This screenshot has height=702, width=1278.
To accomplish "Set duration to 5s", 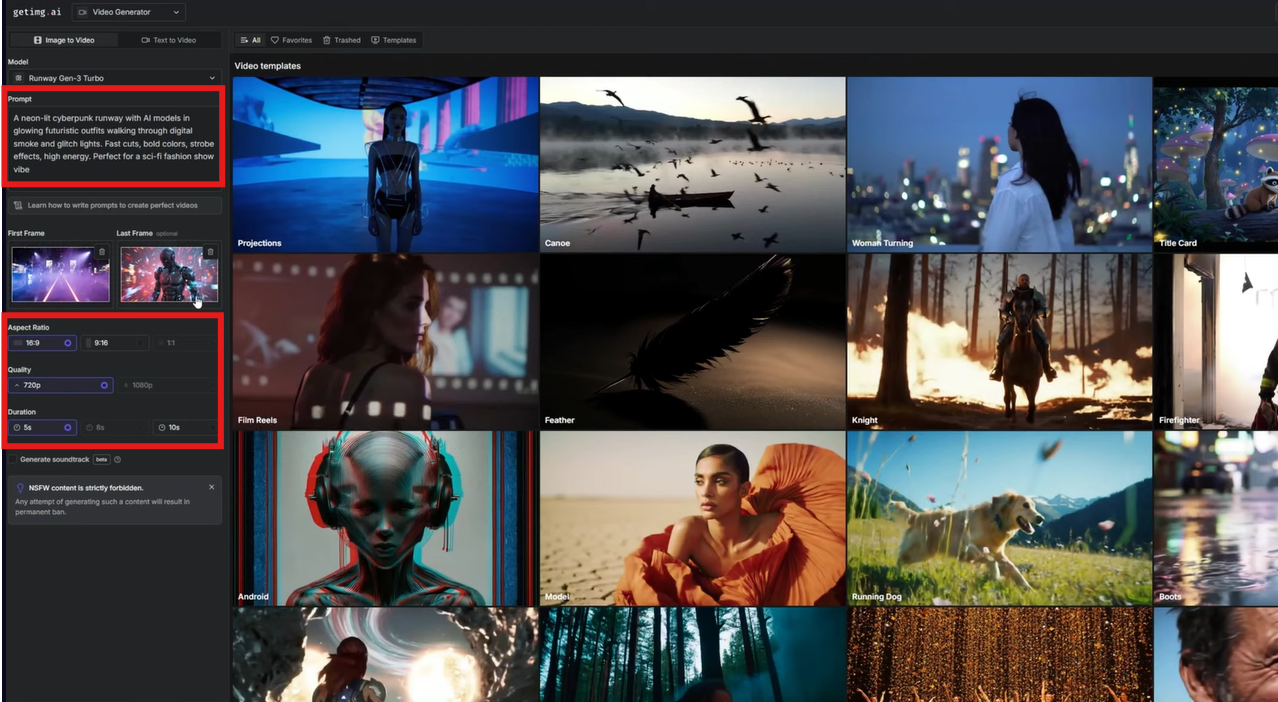I will pos(42,427).
